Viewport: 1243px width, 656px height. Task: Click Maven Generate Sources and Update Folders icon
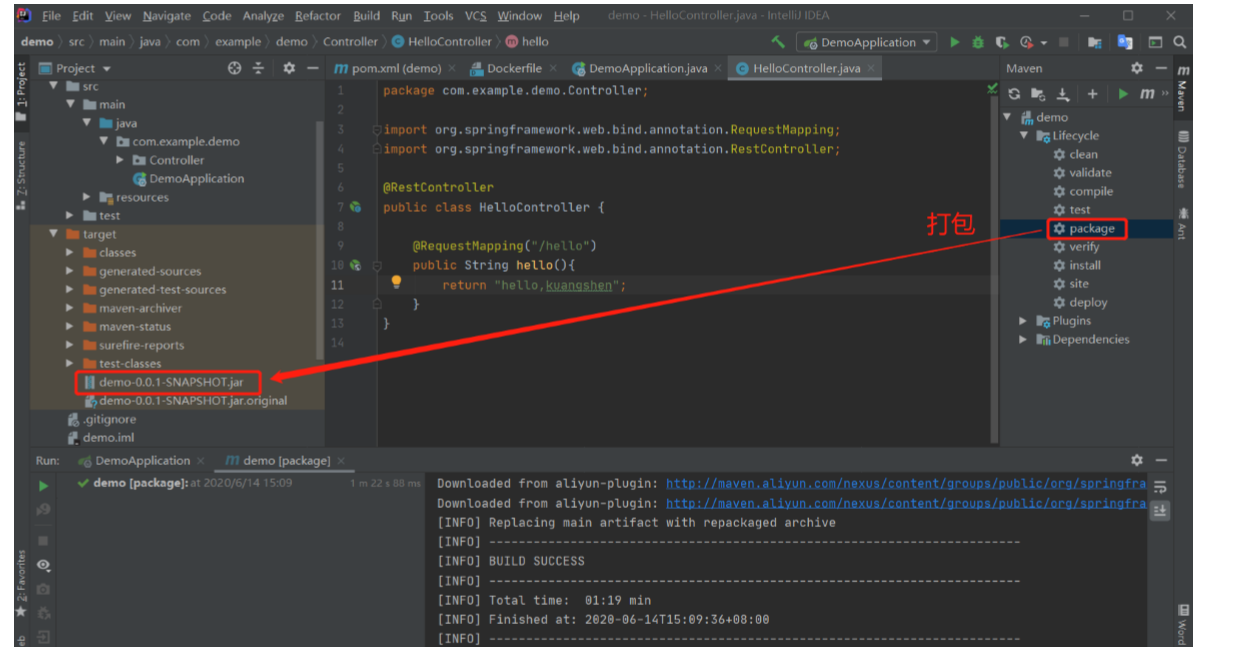tap(1039, 94)
